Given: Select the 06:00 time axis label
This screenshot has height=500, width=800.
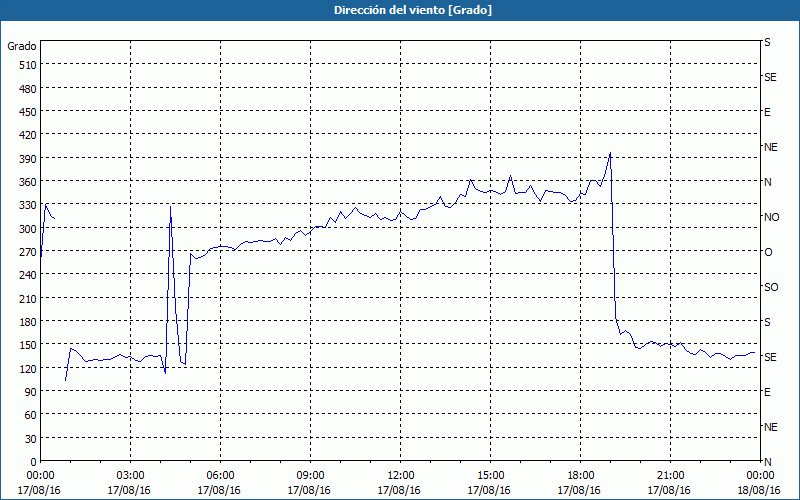Looking at the screenshot, I should pyautogui.click(x=220, y=476).
